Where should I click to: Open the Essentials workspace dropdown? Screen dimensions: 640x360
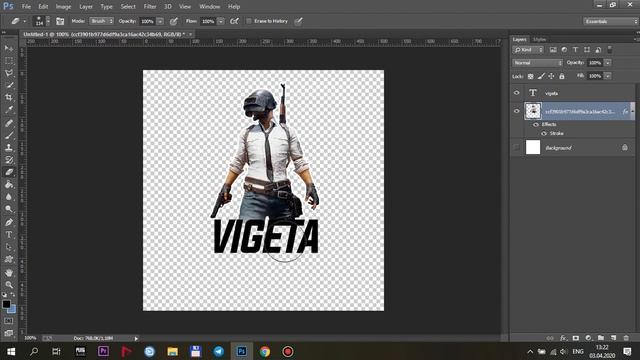610,21
